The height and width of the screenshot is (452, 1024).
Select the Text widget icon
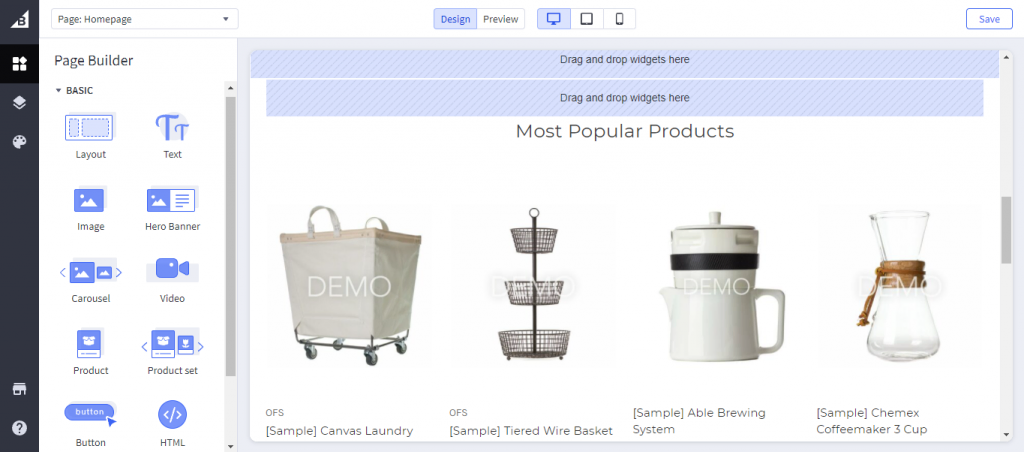172,127
